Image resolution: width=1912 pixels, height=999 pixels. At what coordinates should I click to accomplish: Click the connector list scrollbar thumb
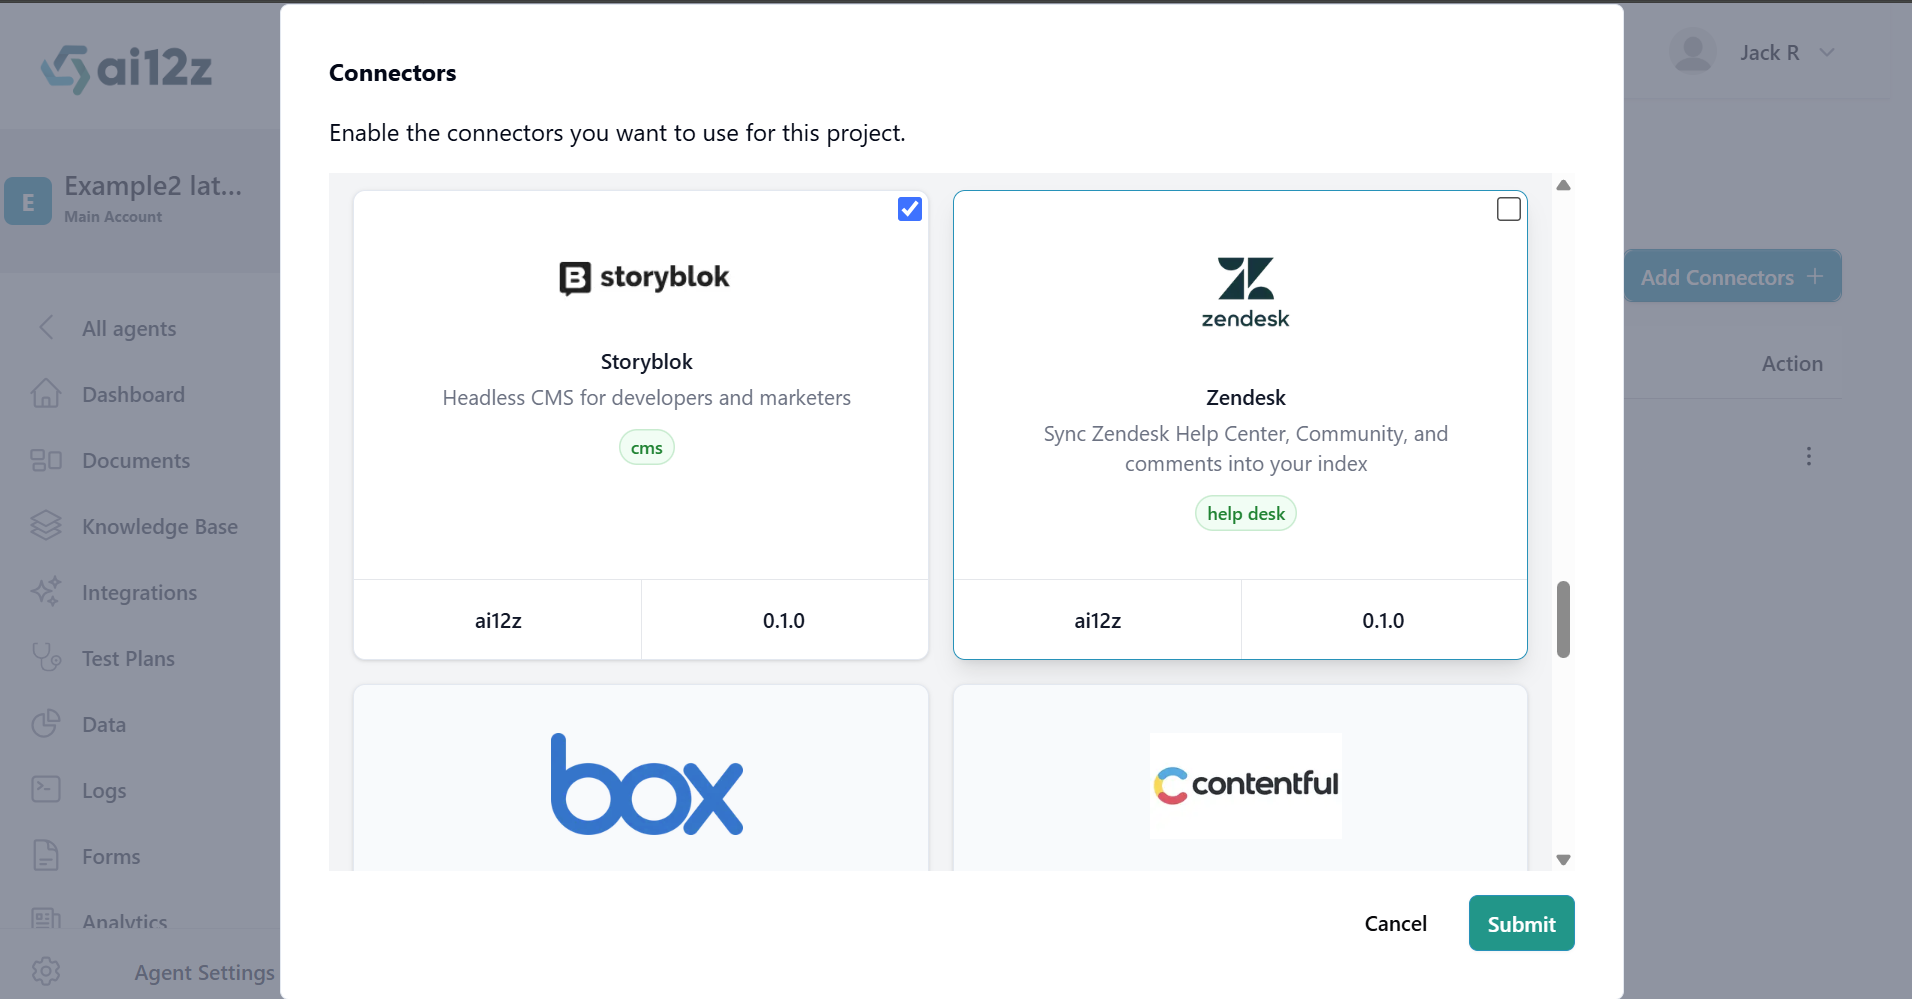pos(1563,619)
